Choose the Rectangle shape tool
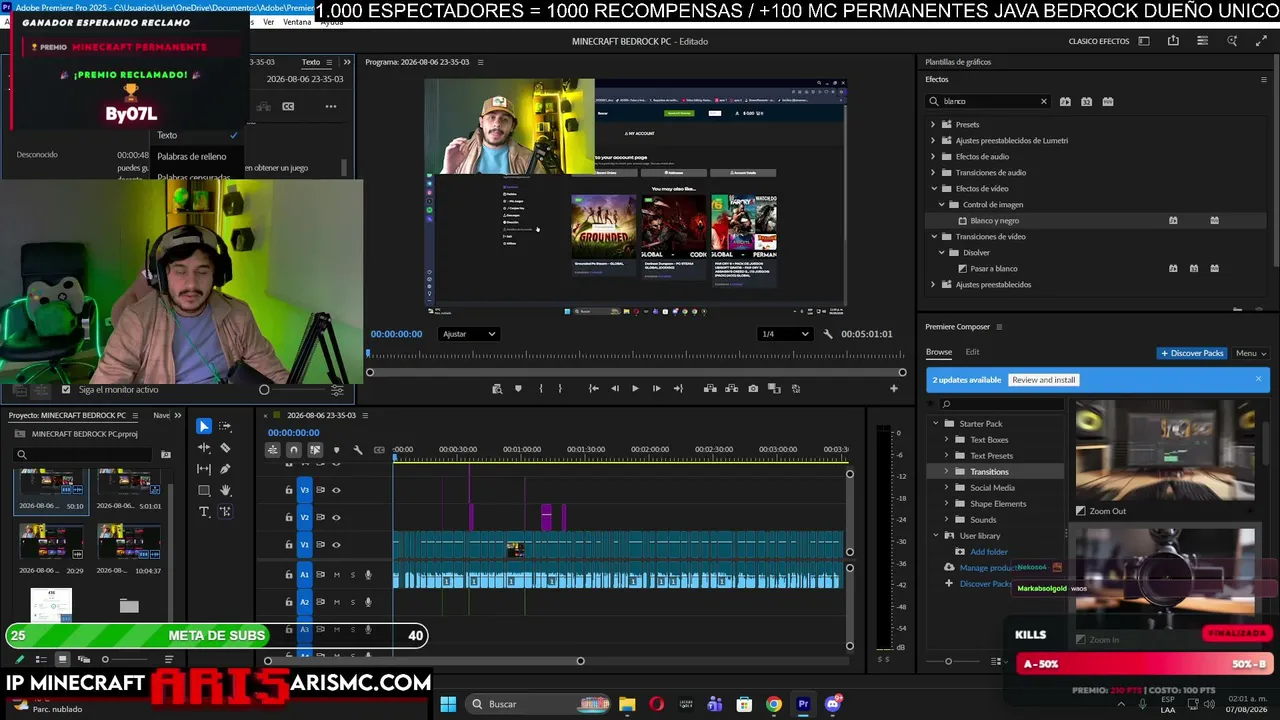The width and height of the screenshot is (1280, 720). click(x=204, y=490)
